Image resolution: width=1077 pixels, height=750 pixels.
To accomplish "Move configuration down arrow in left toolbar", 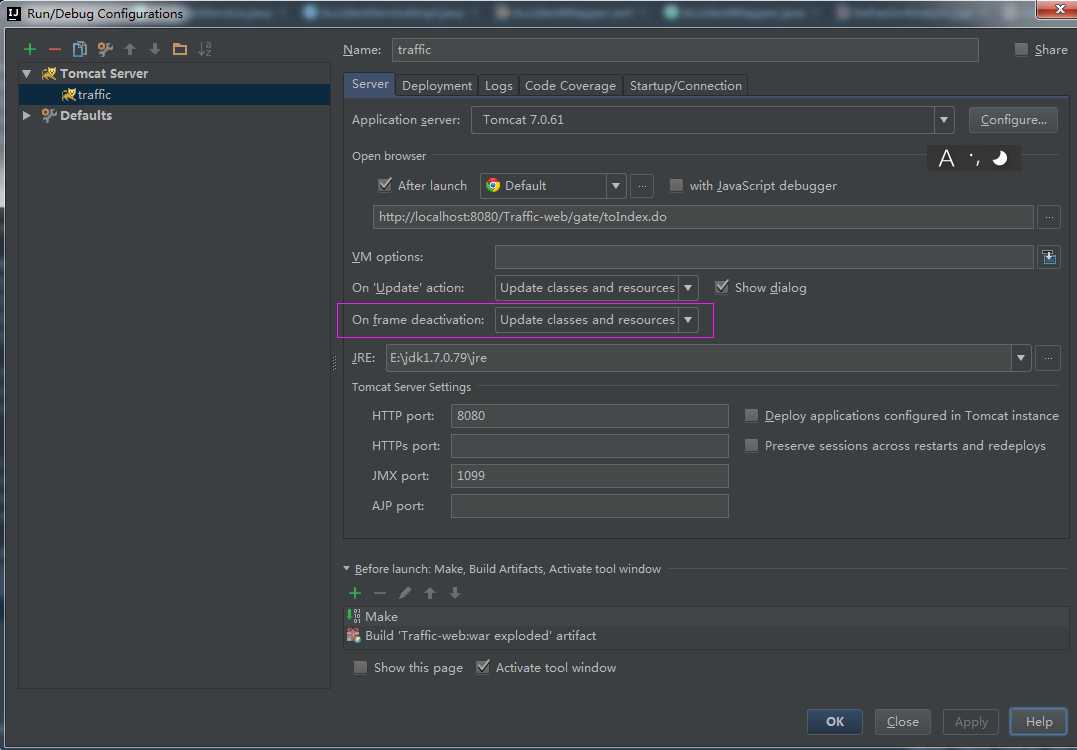I will point(155,49).
